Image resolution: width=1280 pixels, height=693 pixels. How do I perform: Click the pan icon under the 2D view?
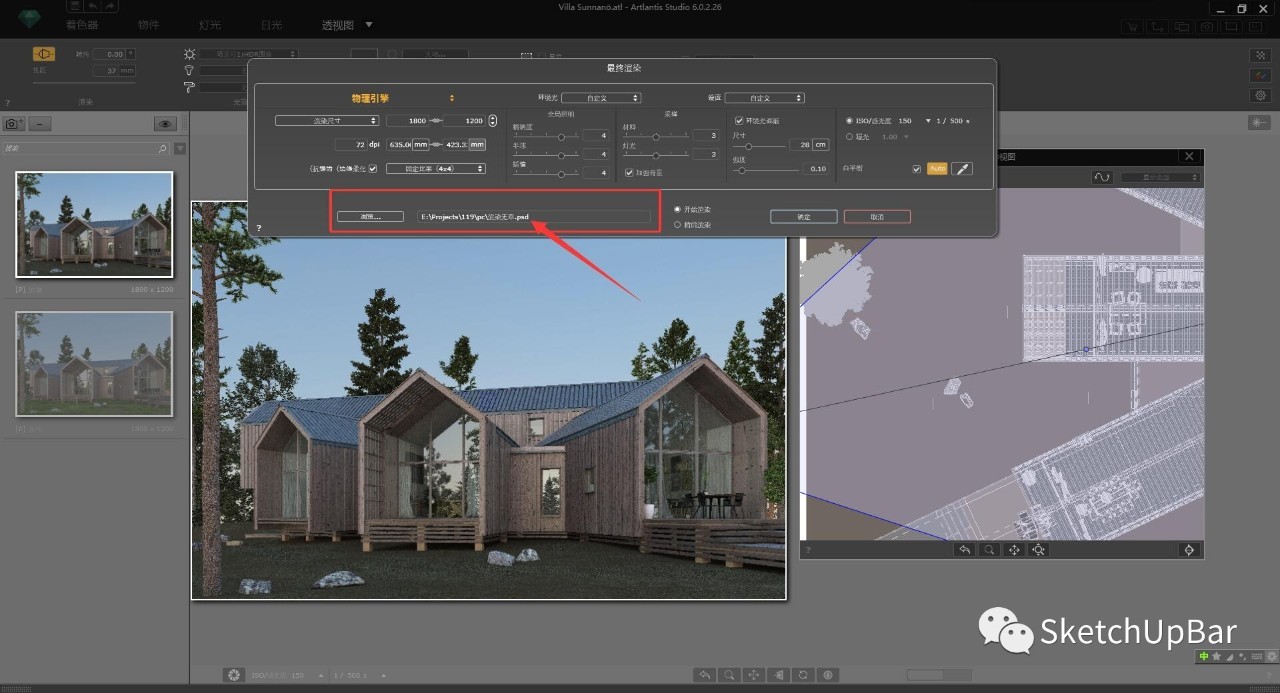coord(1014,550)
